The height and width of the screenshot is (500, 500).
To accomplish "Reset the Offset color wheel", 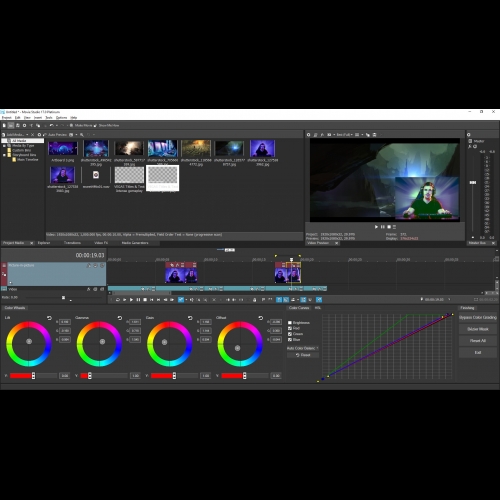I will 261,318.
